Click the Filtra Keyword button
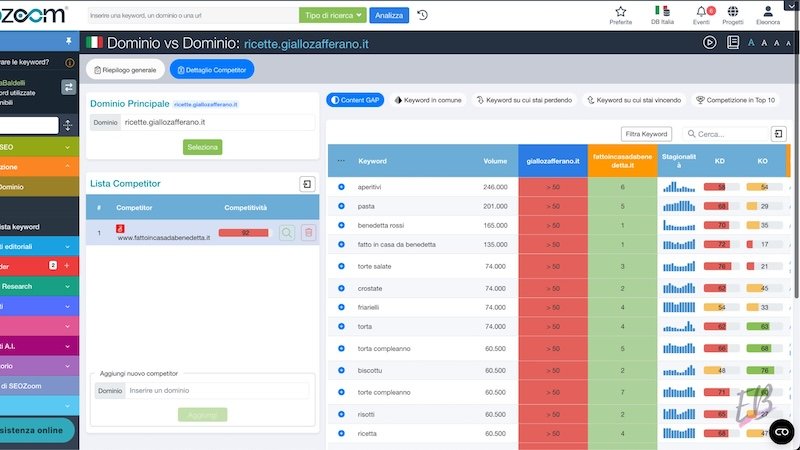The width and height of the screenshot is (800, 450). click(646, 134)
